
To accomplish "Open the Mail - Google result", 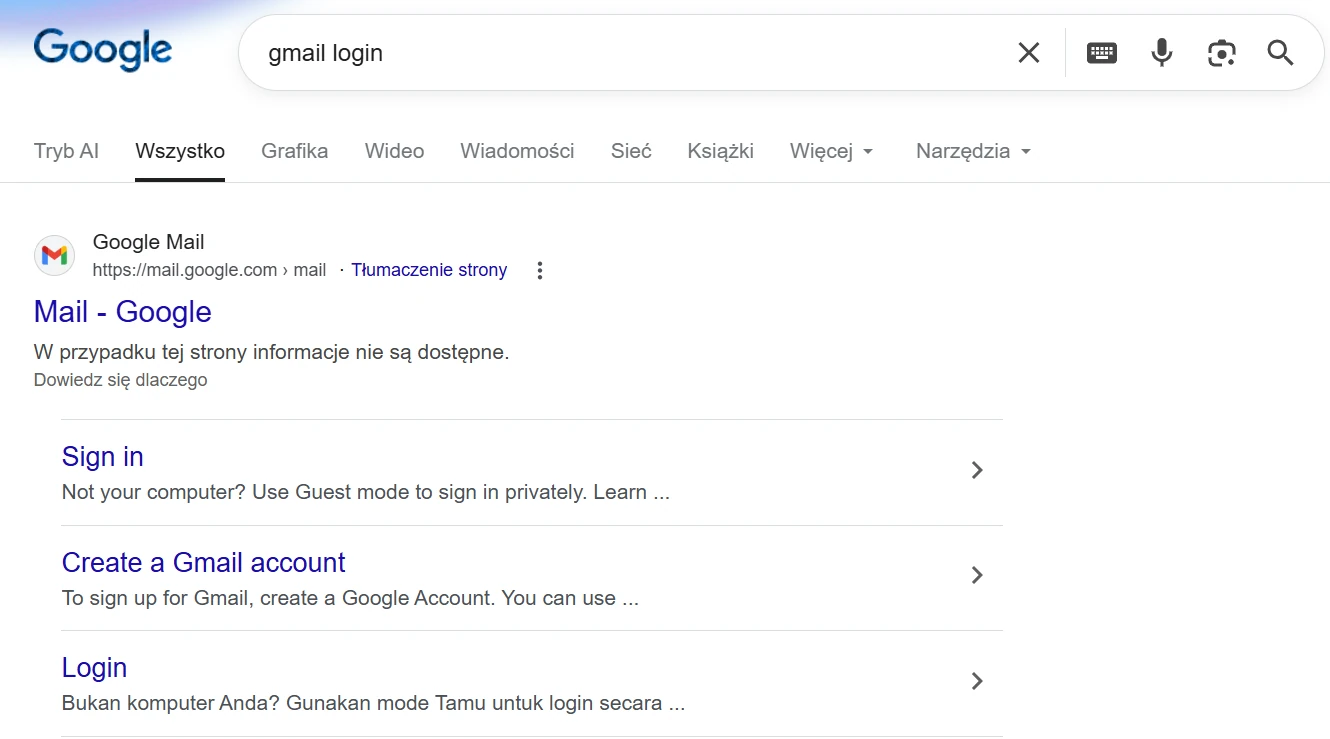I will [122, 312].
